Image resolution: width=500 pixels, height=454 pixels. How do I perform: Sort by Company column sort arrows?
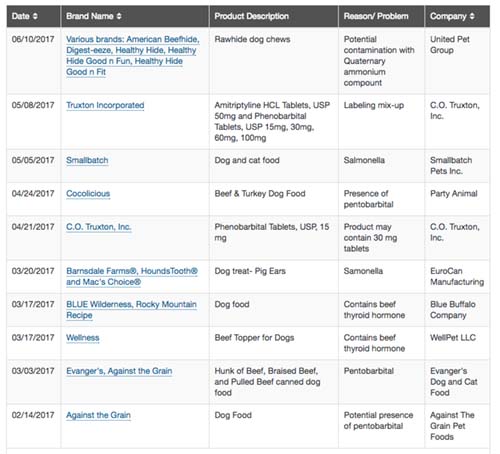coord(472,16)
